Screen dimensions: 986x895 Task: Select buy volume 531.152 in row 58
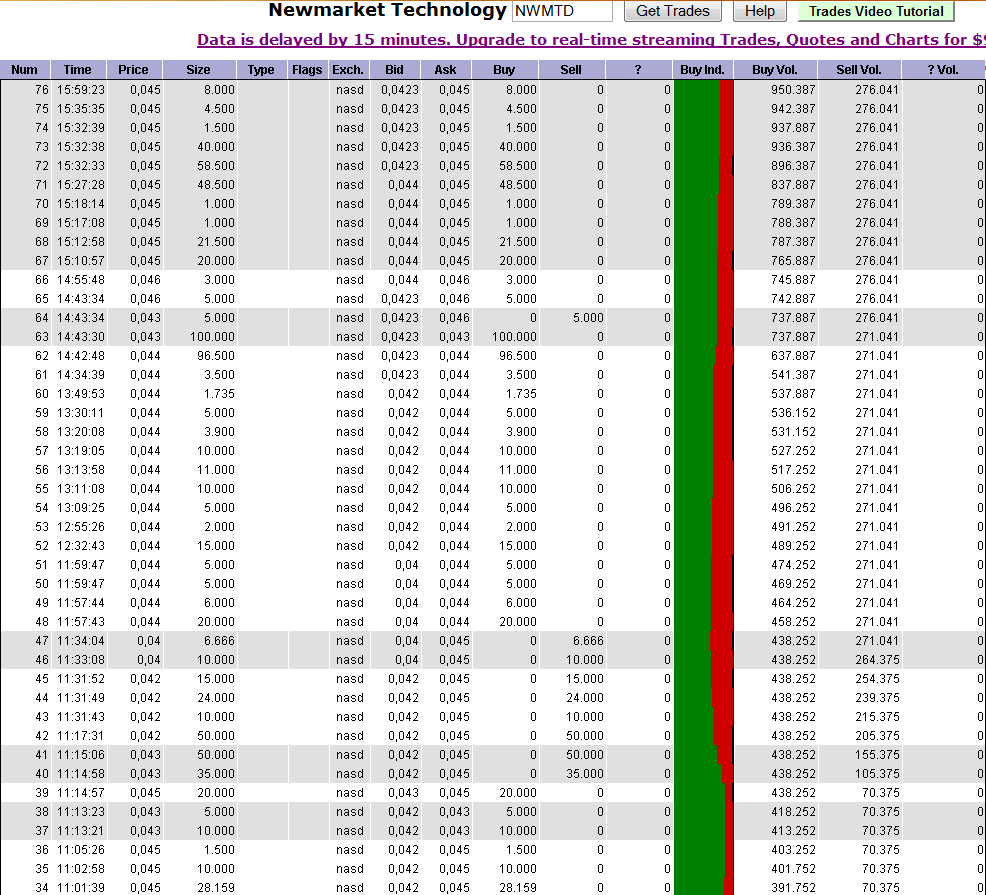793,432
